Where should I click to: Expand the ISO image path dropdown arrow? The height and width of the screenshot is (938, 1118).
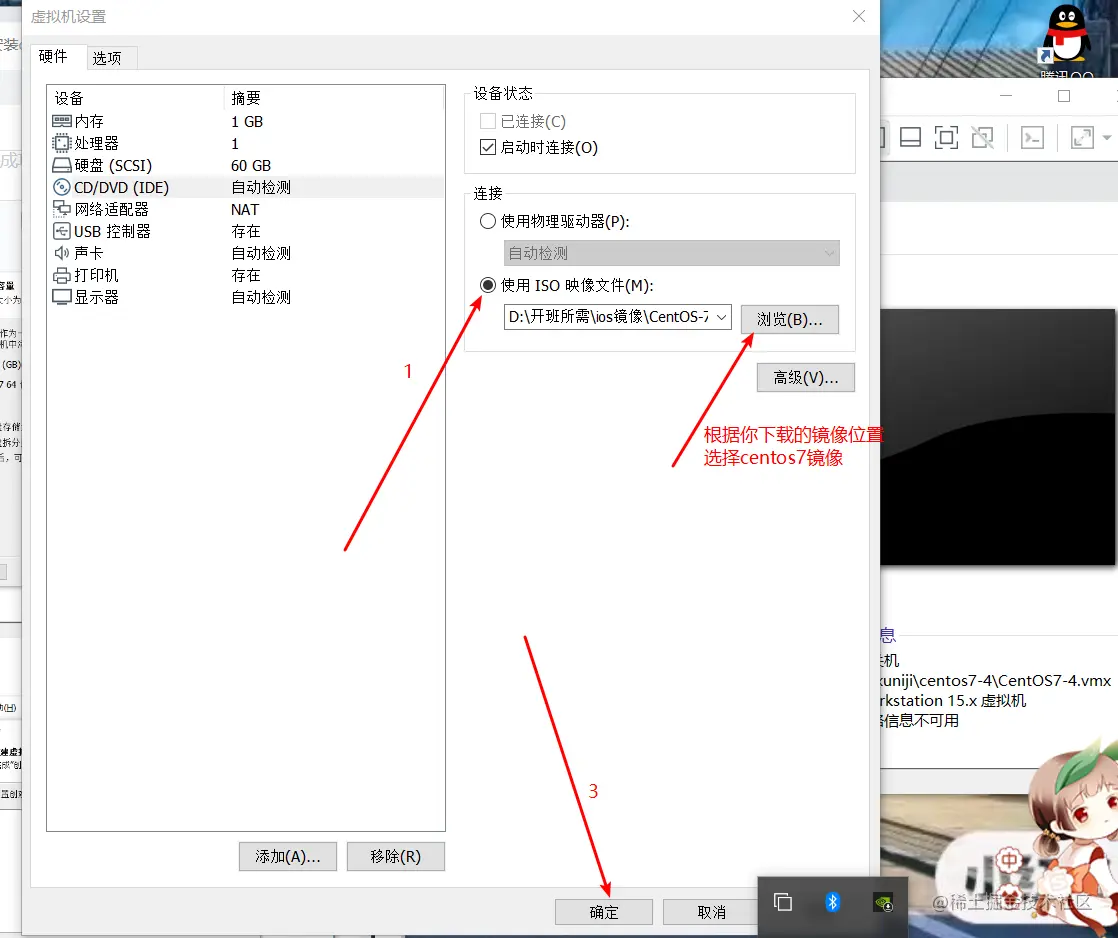pyautogui.click(x=722, y=316)
